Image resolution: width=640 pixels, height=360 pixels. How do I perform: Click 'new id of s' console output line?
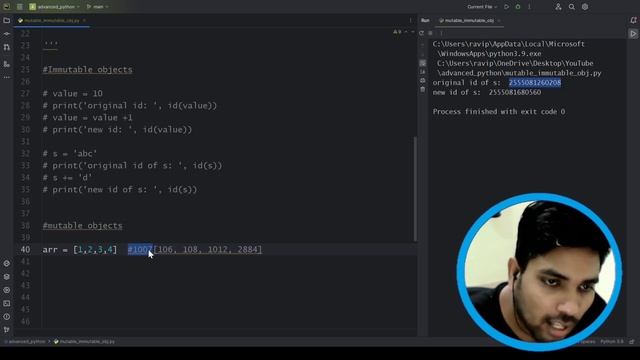click(487, 92)
